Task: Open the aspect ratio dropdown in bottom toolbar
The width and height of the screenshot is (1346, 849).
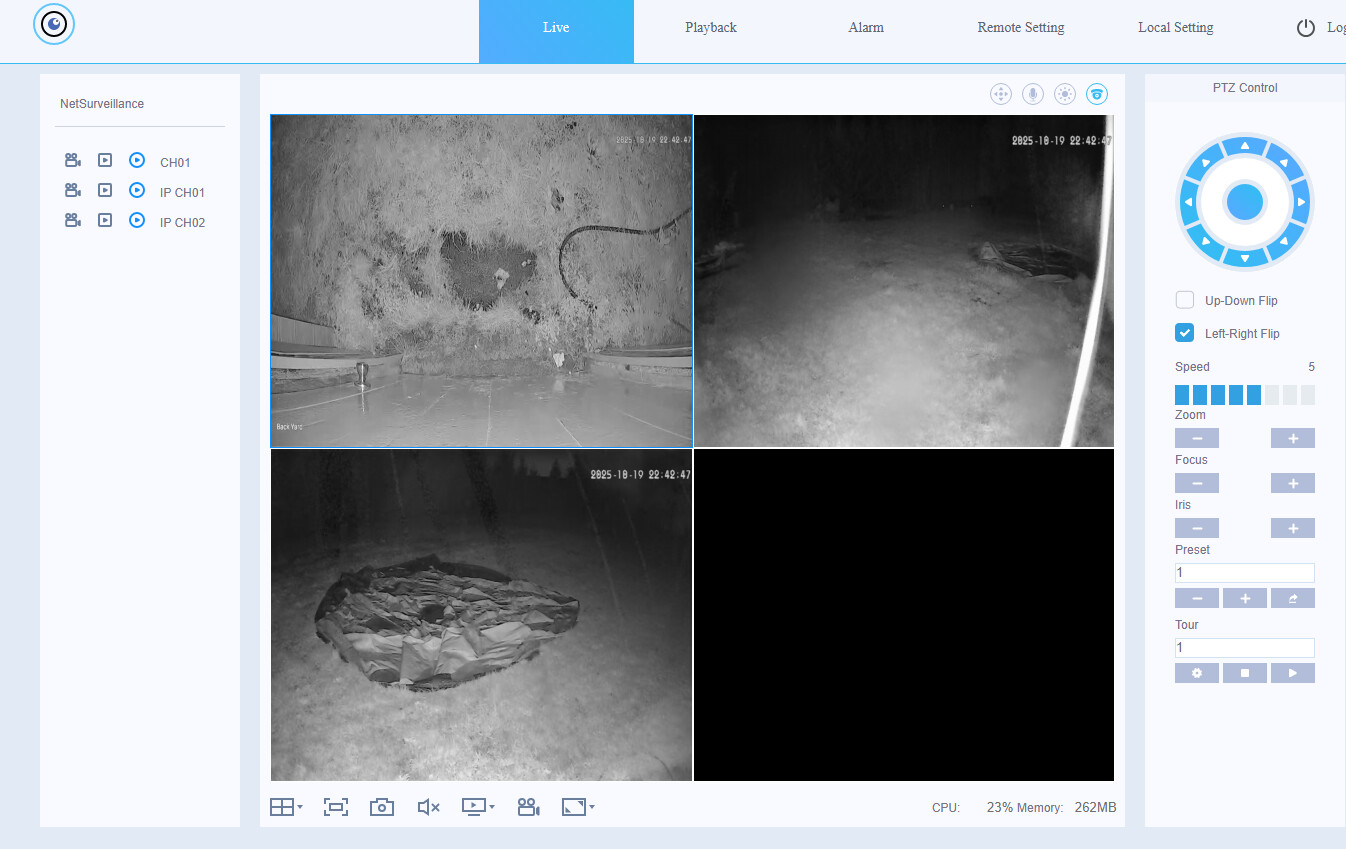Action: tap(578, 807)
